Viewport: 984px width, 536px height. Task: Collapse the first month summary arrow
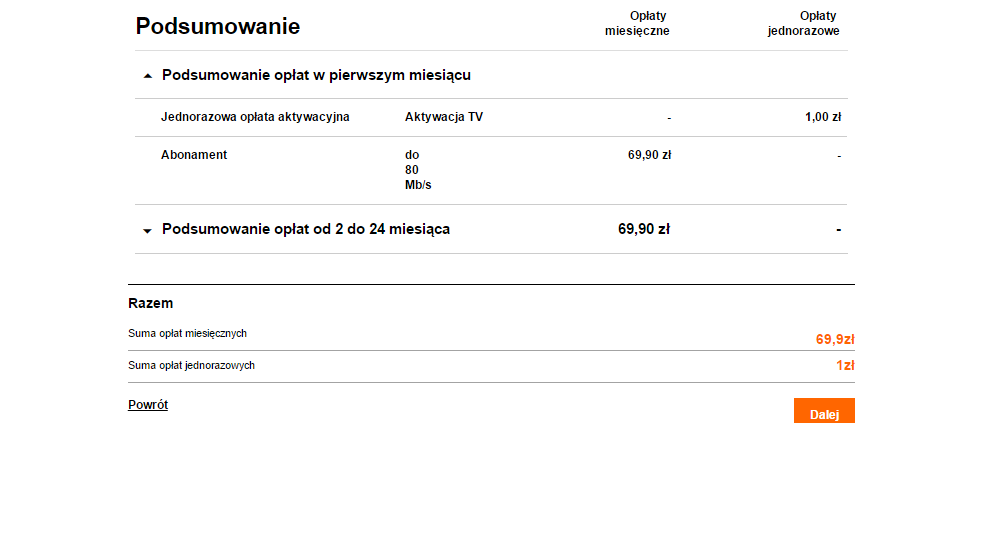click(x=148, y=76)
